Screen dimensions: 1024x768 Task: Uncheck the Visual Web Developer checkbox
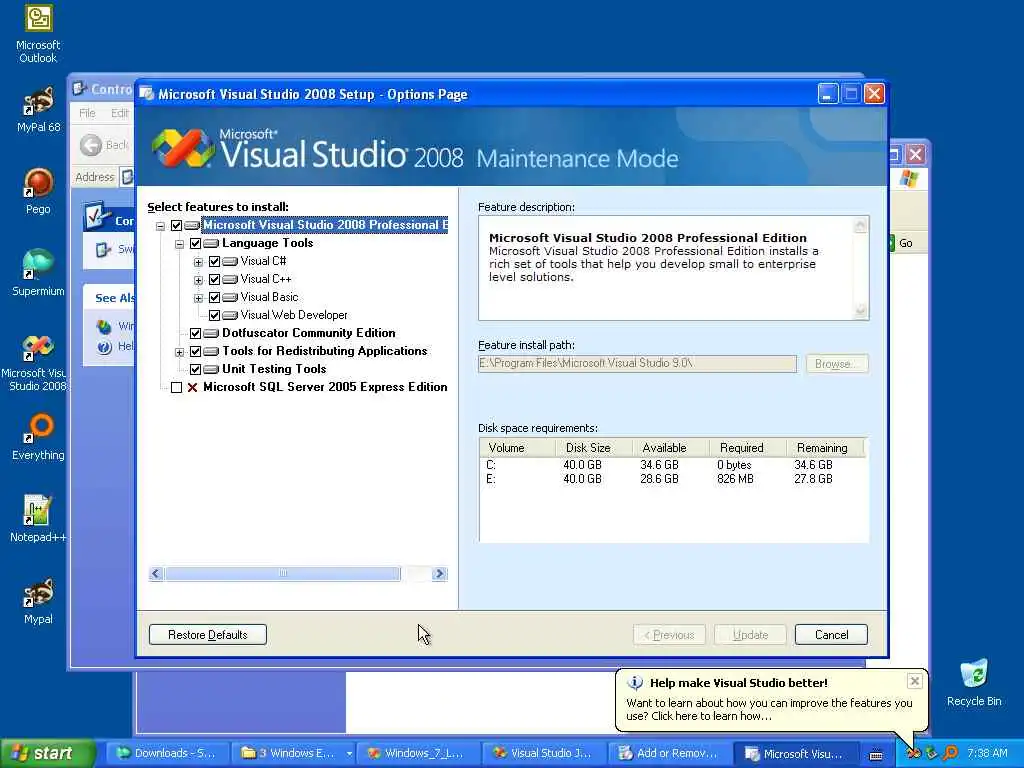[x=214, y=315]
